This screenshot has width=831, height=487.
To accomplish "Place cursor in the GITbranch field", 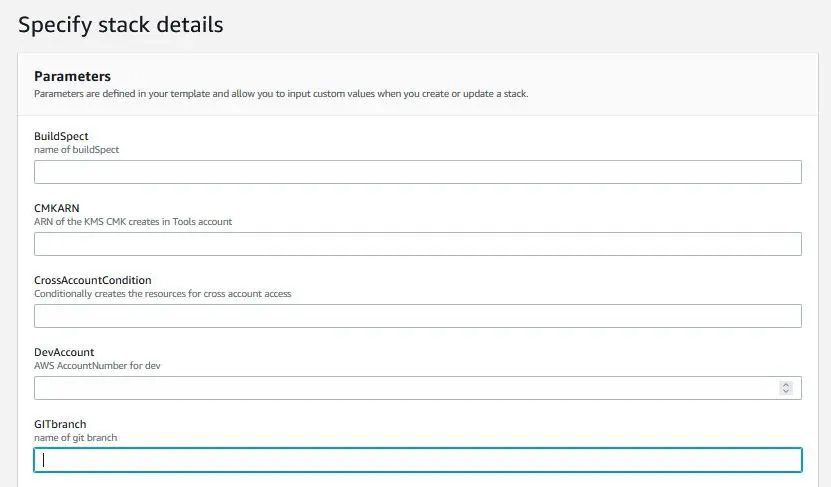I will 417,460.
